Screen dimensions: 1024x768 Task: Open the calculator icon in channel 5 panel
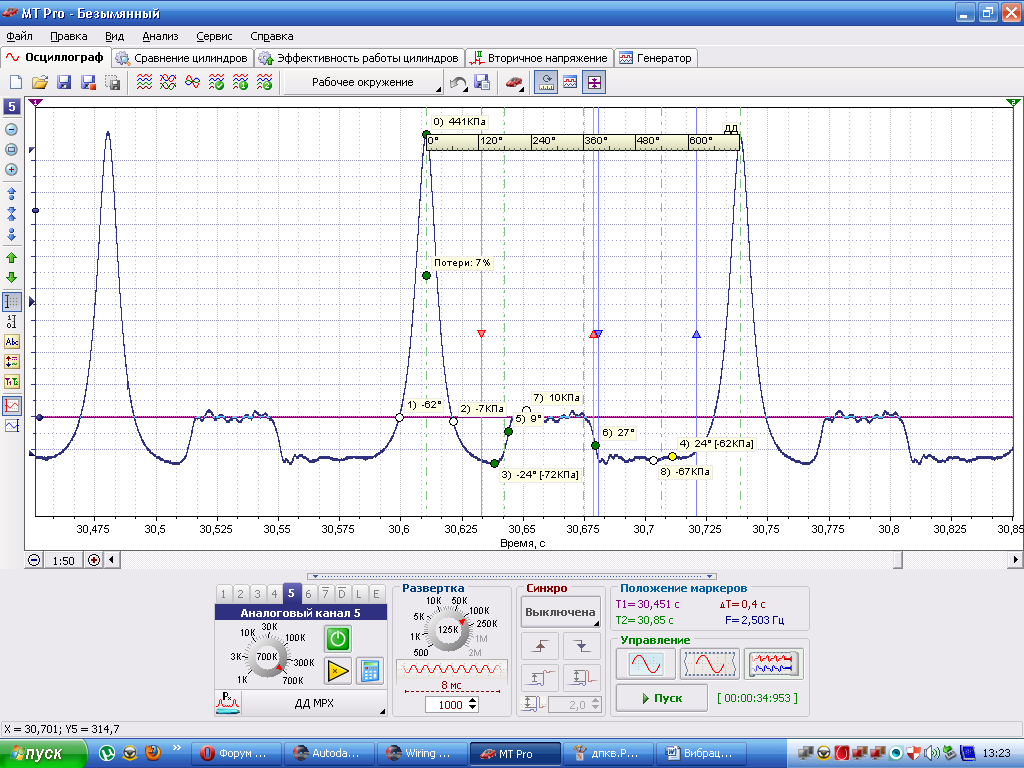tap(370, 671)
